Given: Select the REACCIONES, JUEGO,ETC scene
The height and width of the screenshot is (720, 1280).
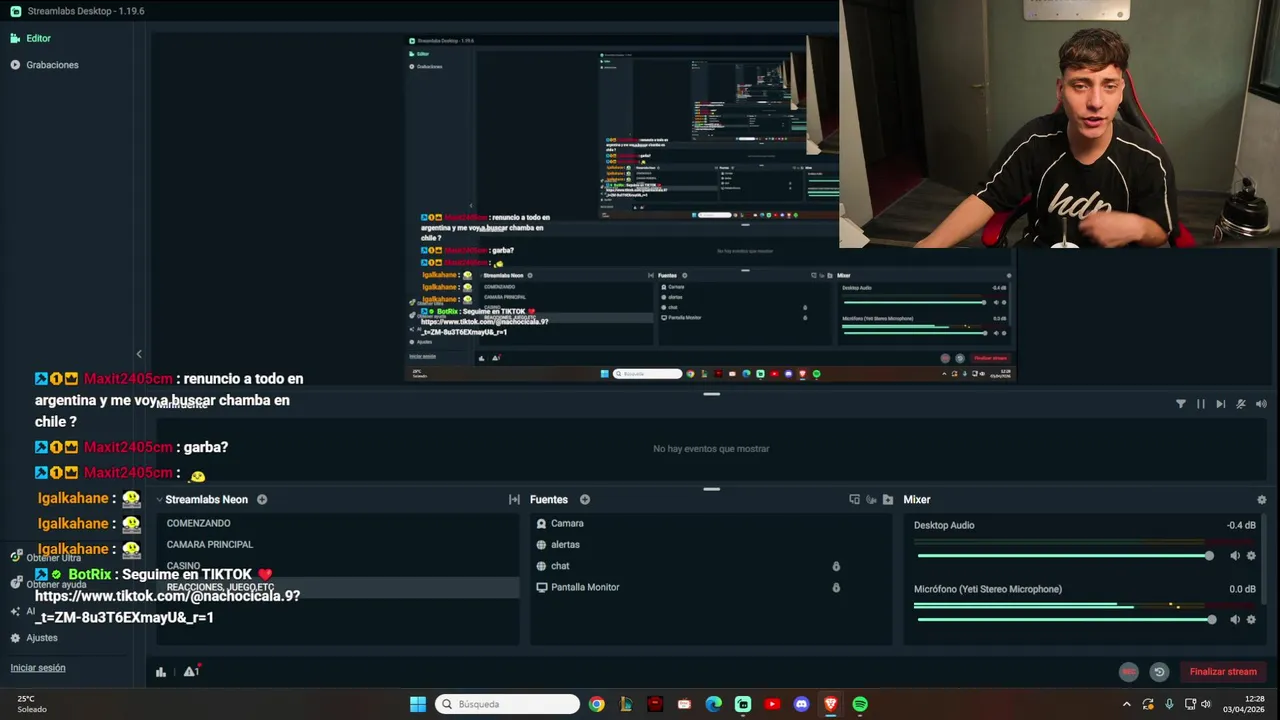Looking at the screenshot, I should point(336,587).
